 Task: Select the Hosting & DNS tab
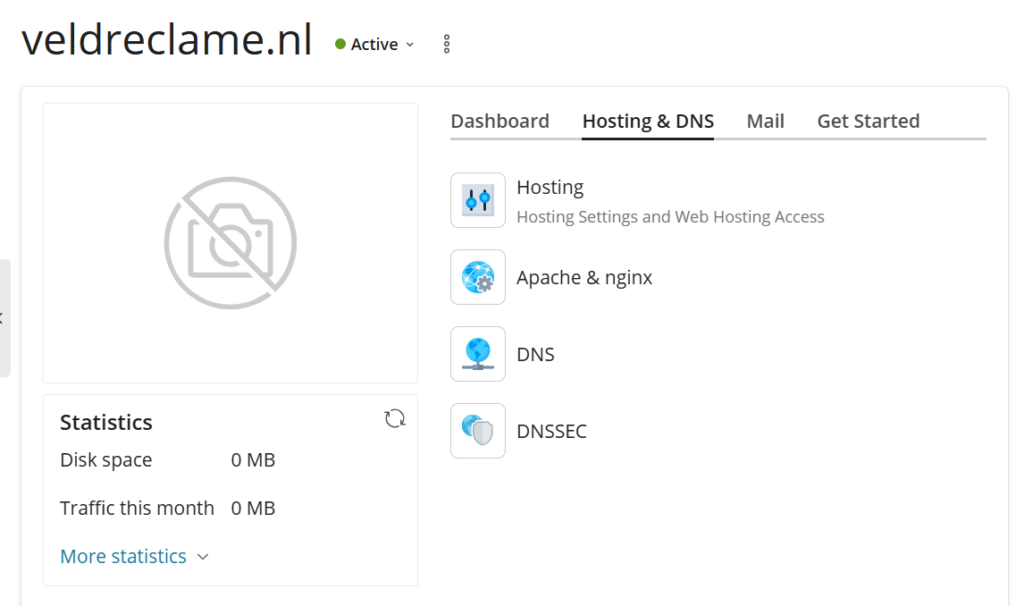click(648, 121)
